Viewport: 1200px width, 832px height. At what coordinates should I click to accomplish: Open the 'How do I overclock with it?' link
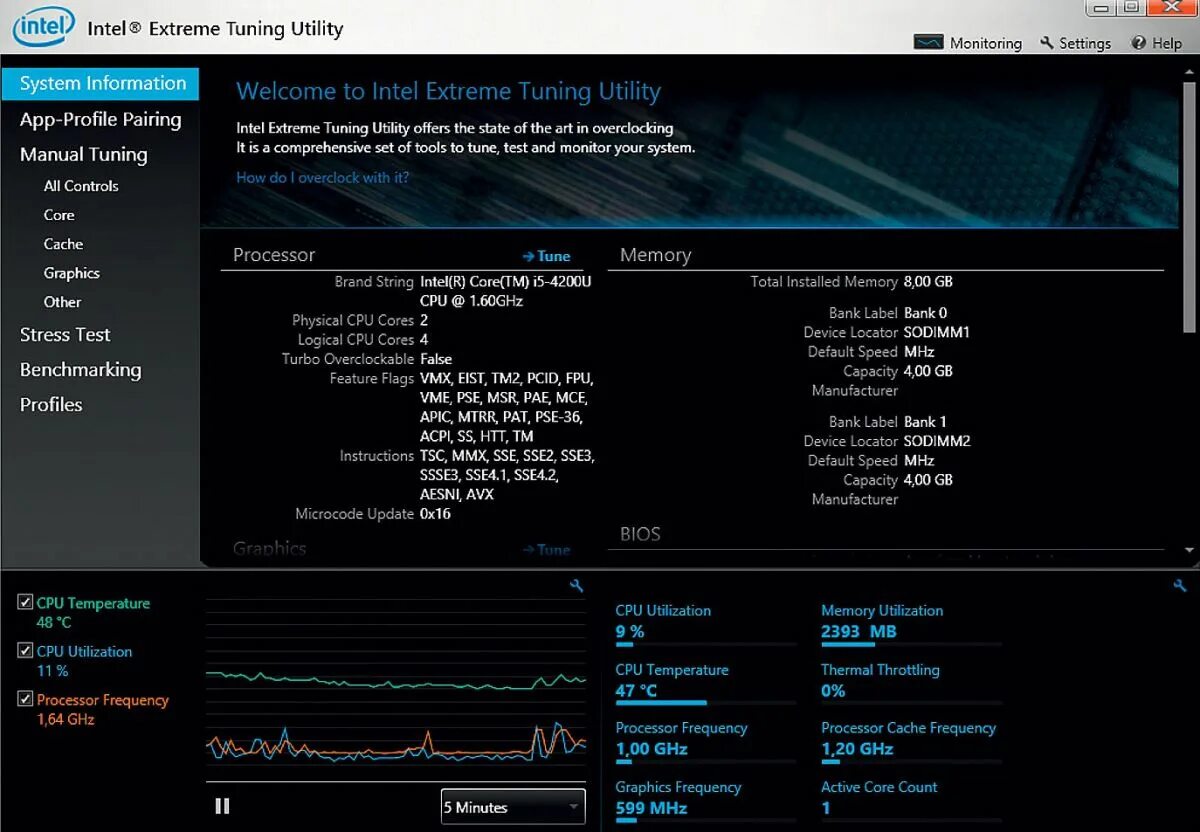[322, 178]
